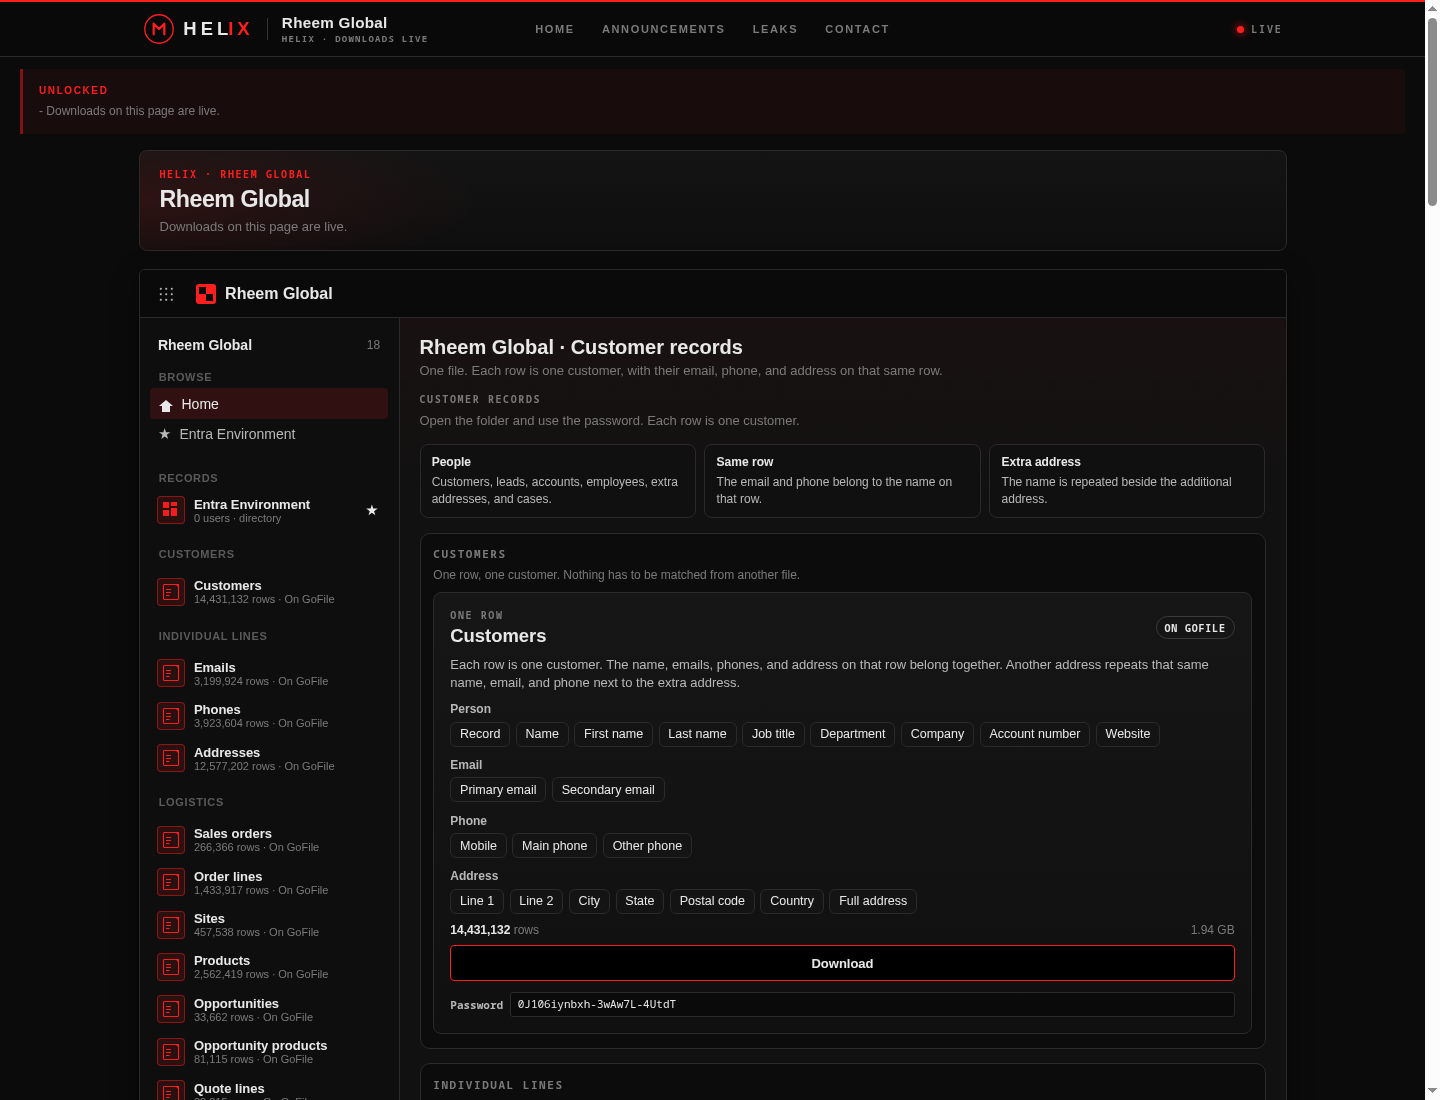This screenshot has height=1100, width=1440.
Task: Go to ANNOUNCEMENTS in the top nav
Action: (663, 29)
